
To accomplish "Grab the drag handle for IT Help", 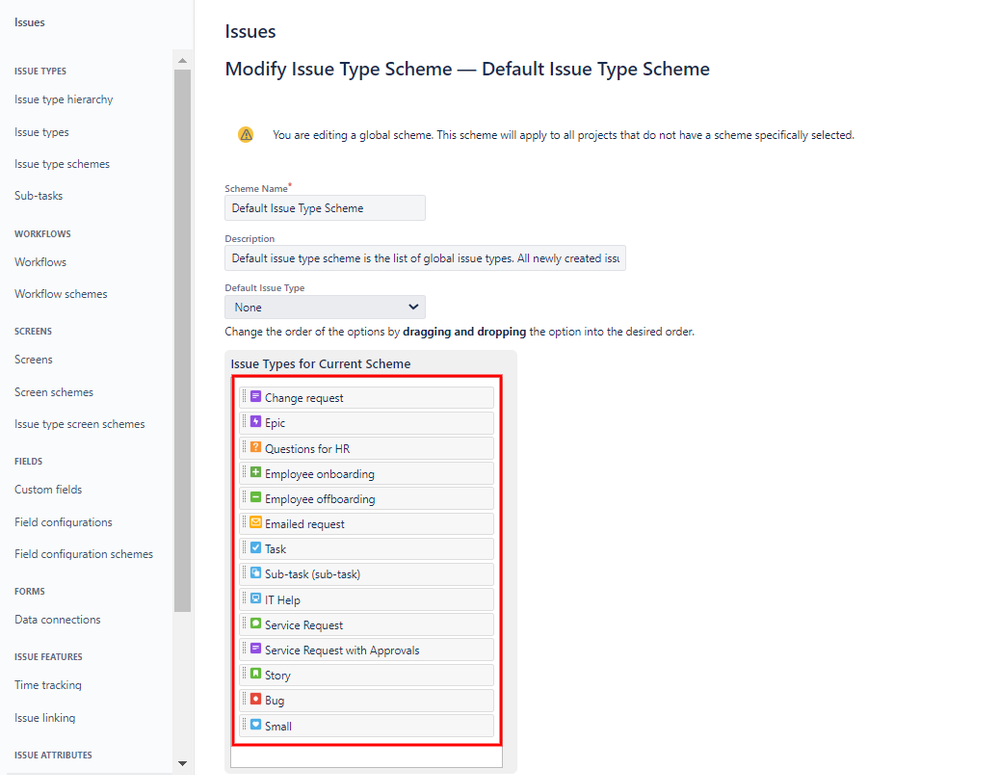I will click(244, 598).
